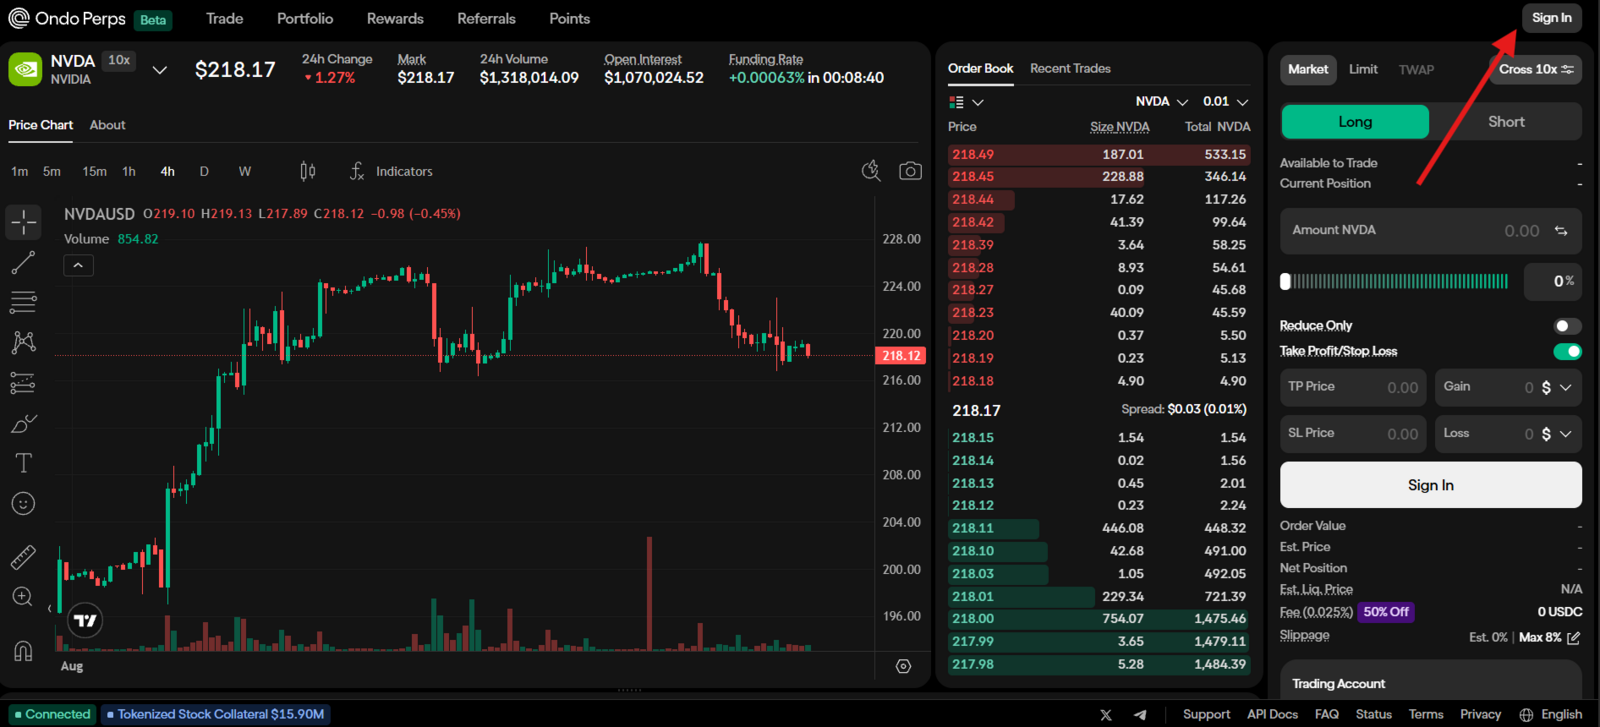The height and width of the screenshot is (727, 1600).
Task: Click the Ondo Perps logo
Action: tap(67, 19)
